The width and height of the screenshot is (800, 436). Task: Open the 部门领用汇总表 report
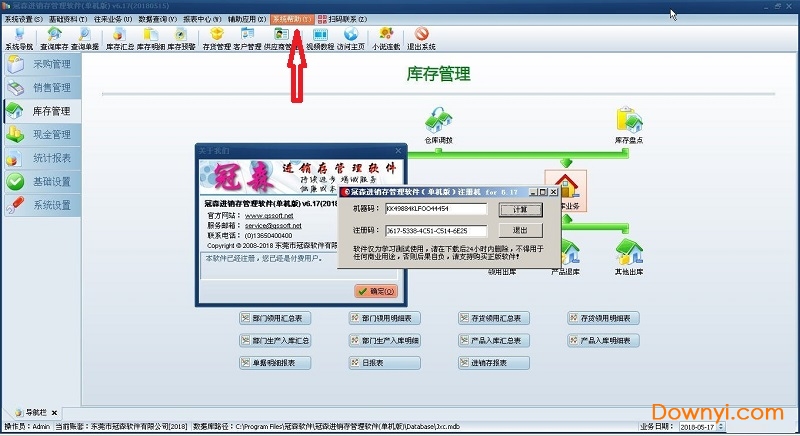point(275,318)
